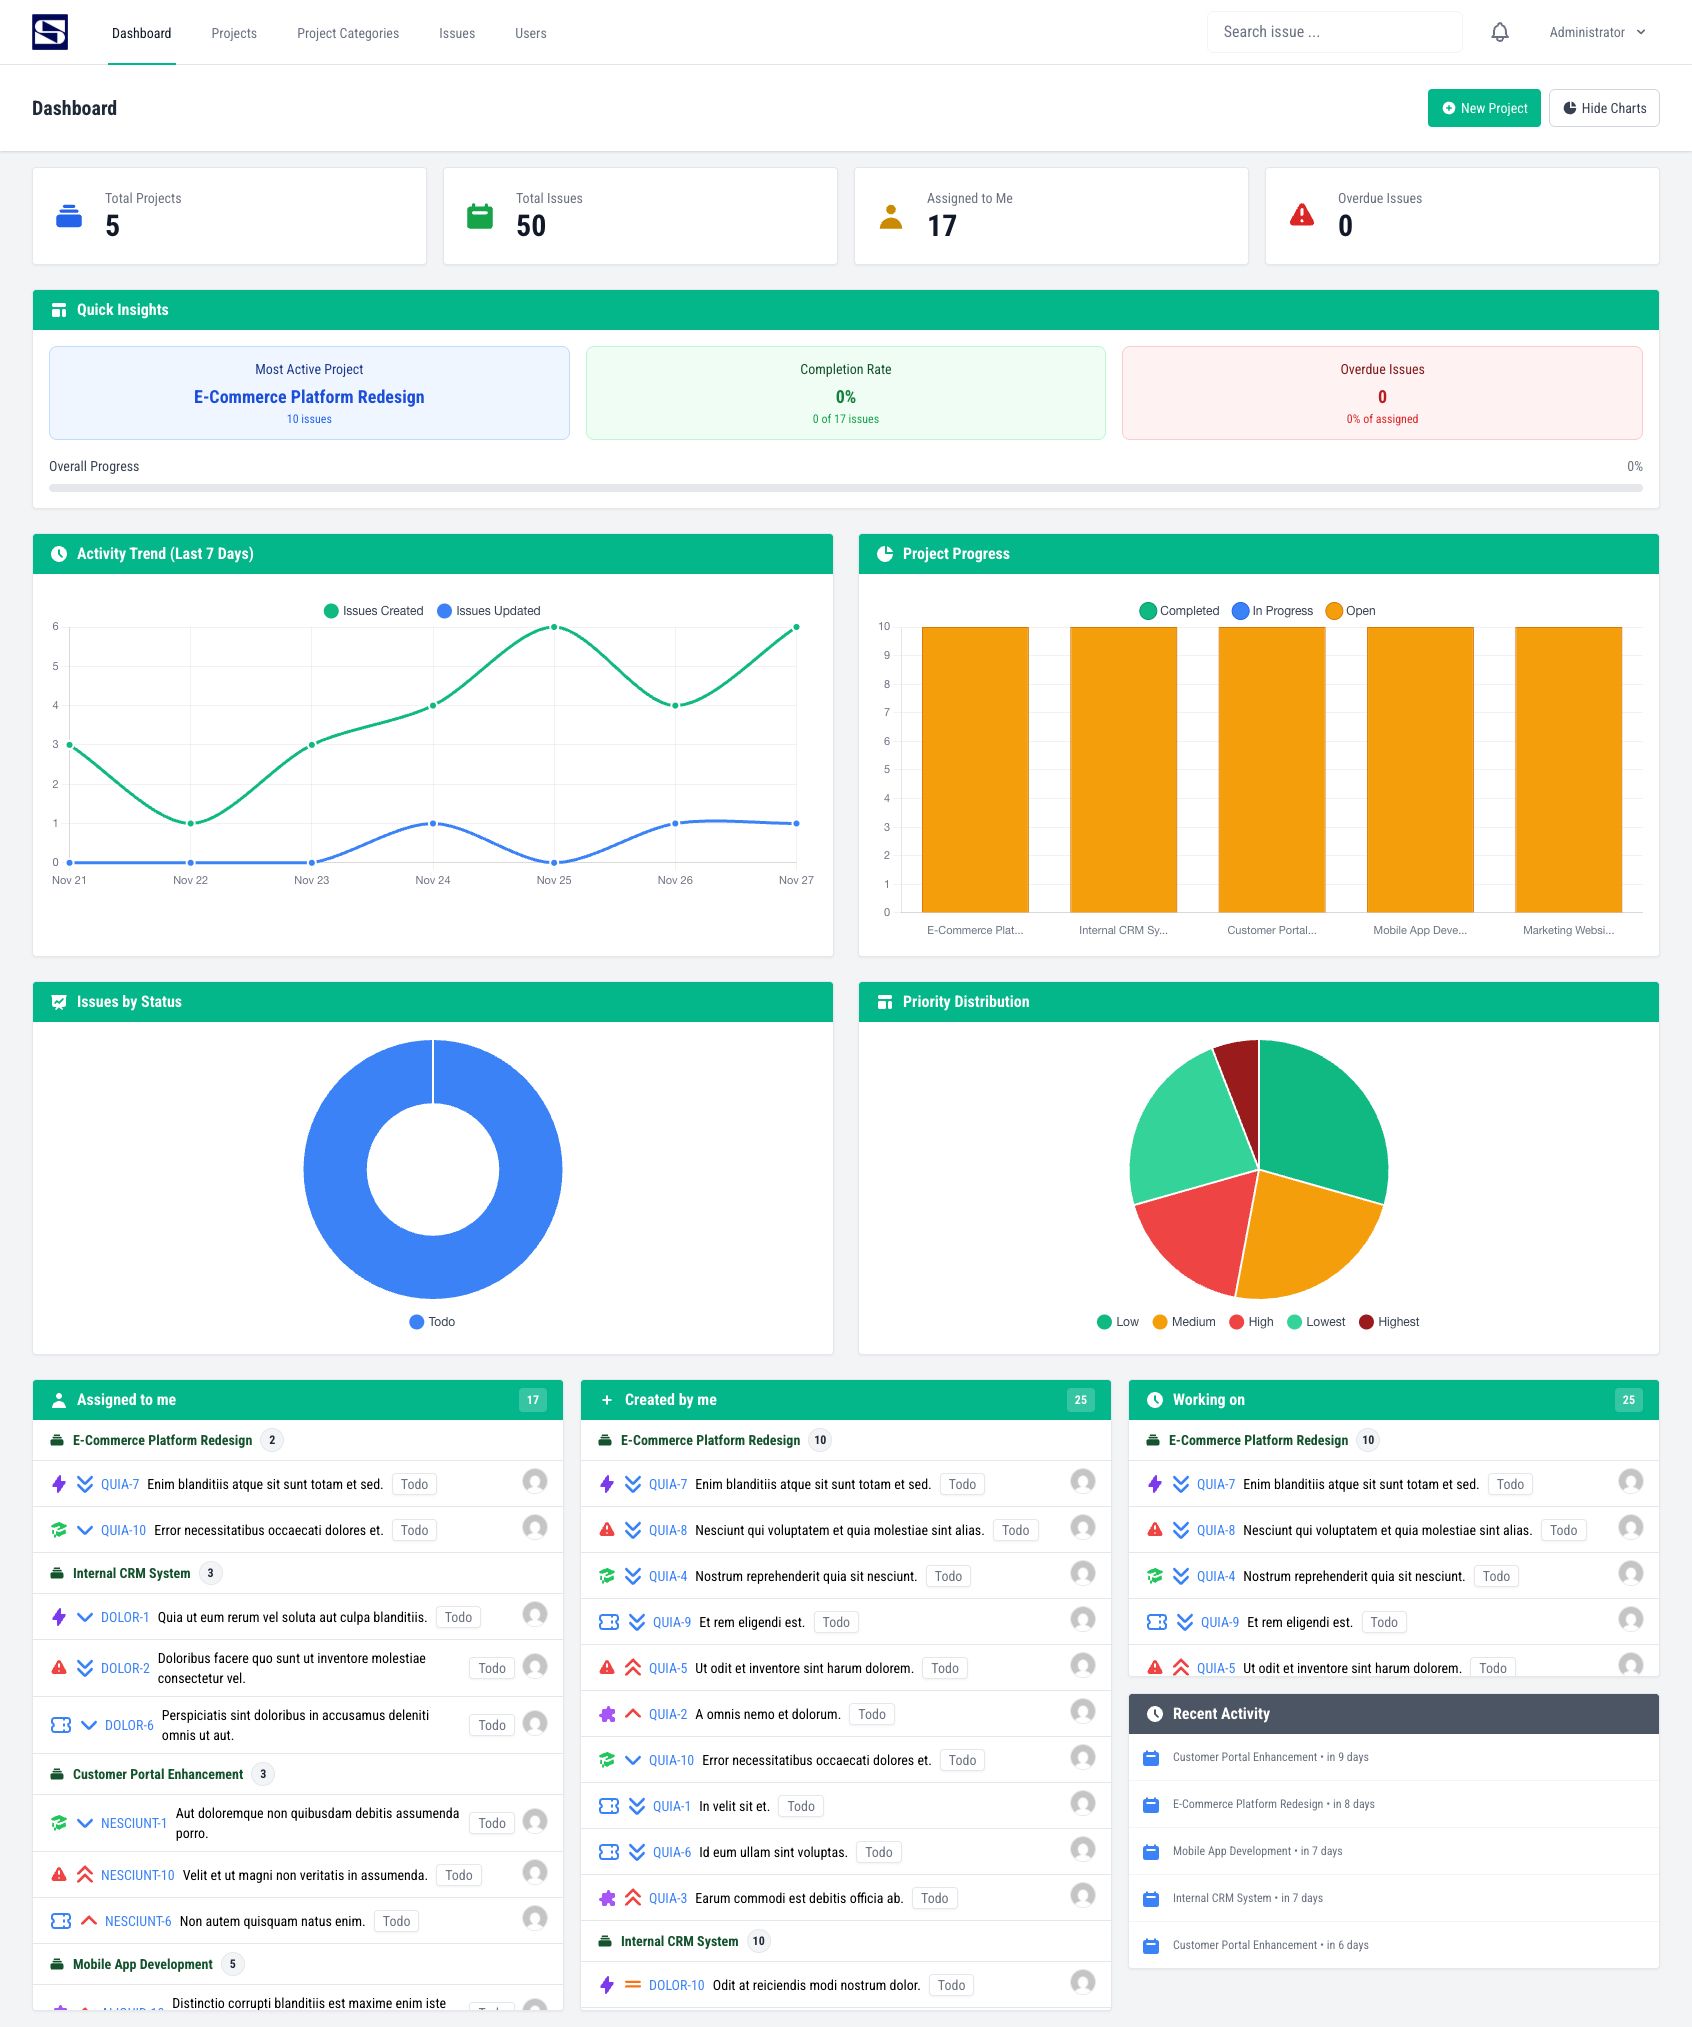Viewport: 1692px width, 2027px height.
Task: Click the plus icon in Created by me header
Action: pyautogui.click(x=607, y=1400)
